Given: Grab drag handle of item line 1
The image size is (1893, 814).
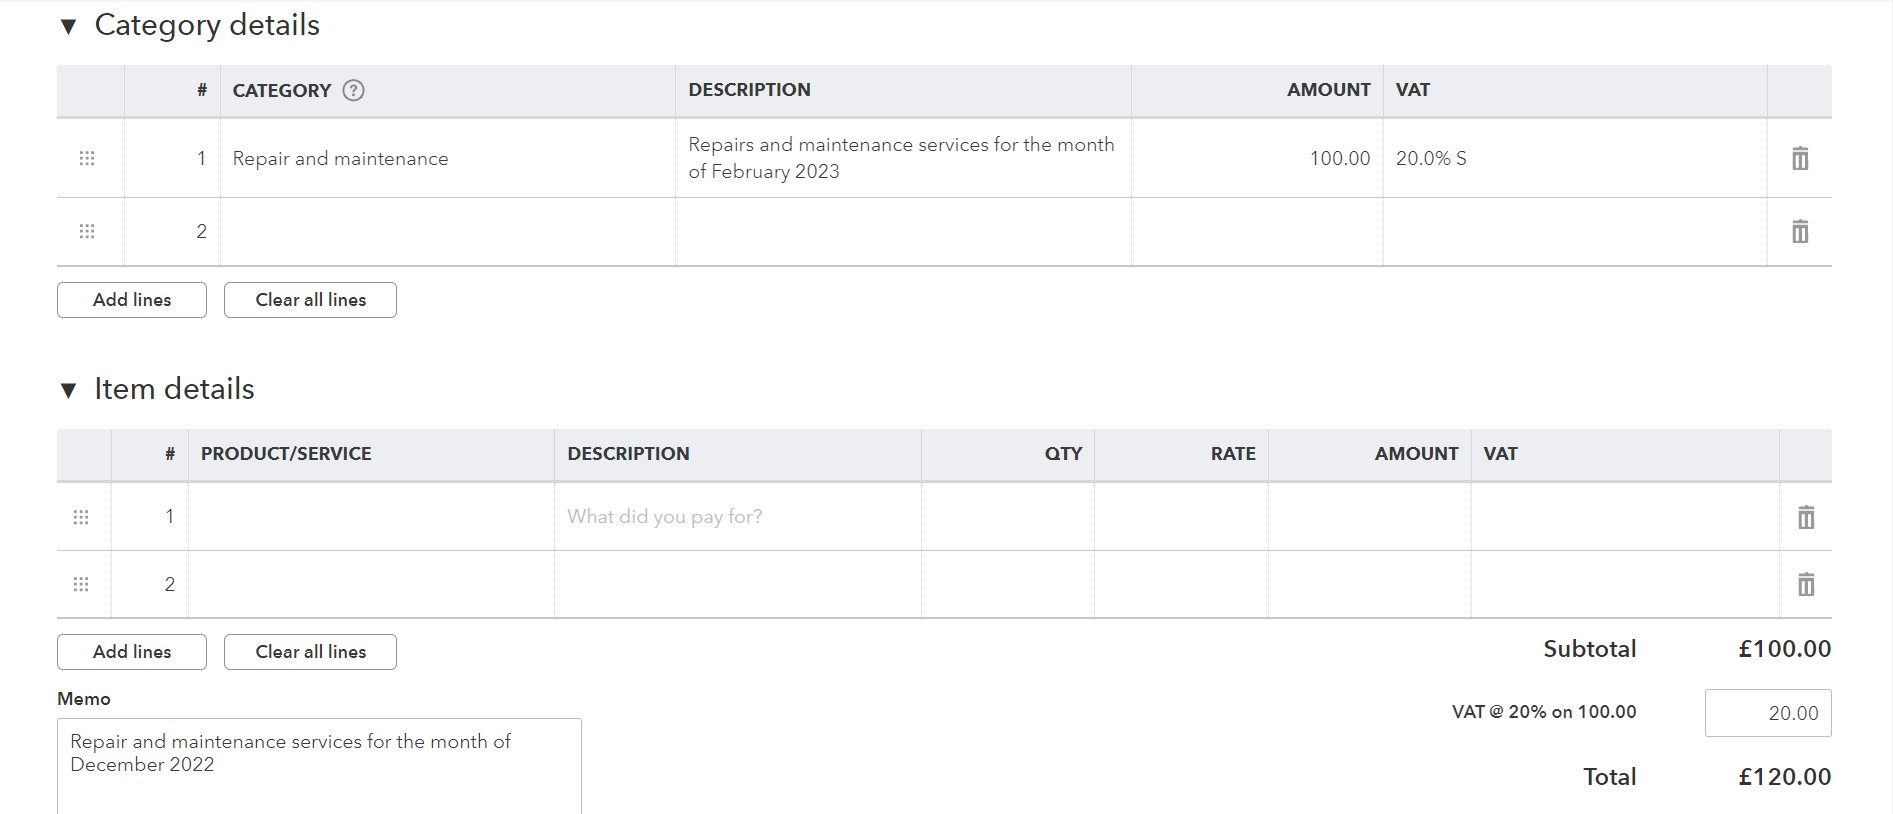Looking at the screenshot, I should point(81,517).
